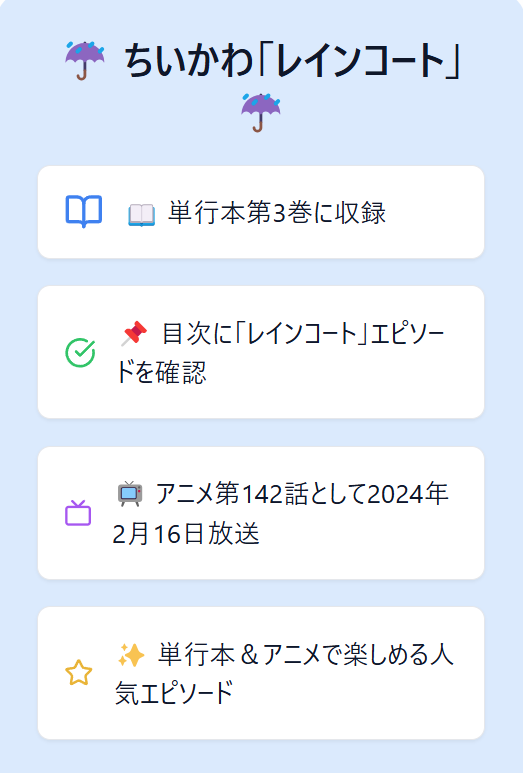Click the text ドを確認
The height and width of the screenshot is (773, 523).
click(160, 373)
